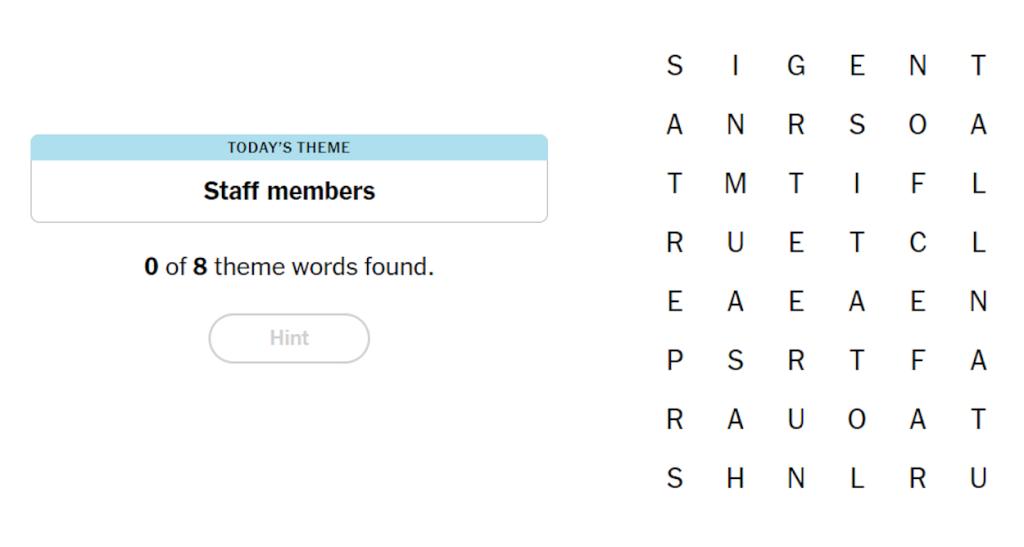Tap the letter C in the grid
This screenshot has height=547, width=1024.
point(918,243)
